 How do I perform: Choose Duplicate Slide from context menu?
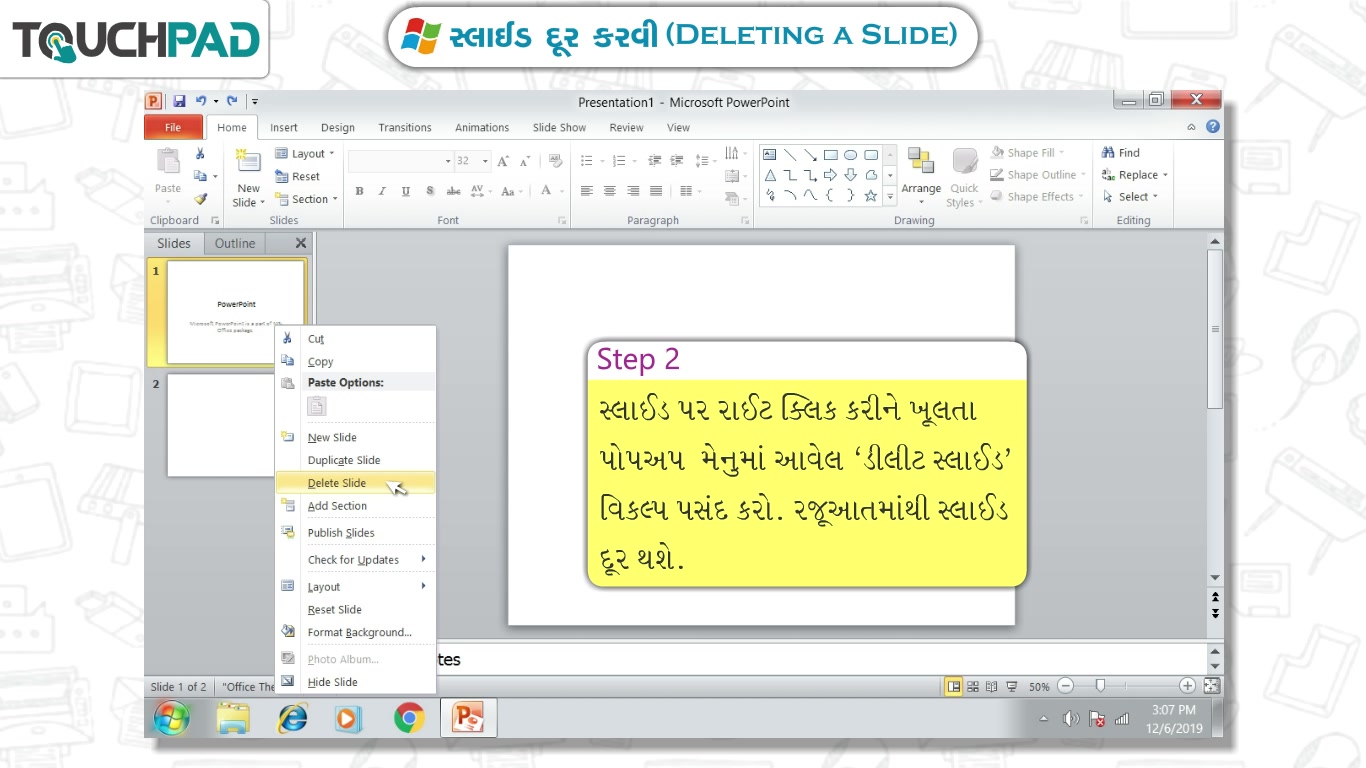coord(355,460)
